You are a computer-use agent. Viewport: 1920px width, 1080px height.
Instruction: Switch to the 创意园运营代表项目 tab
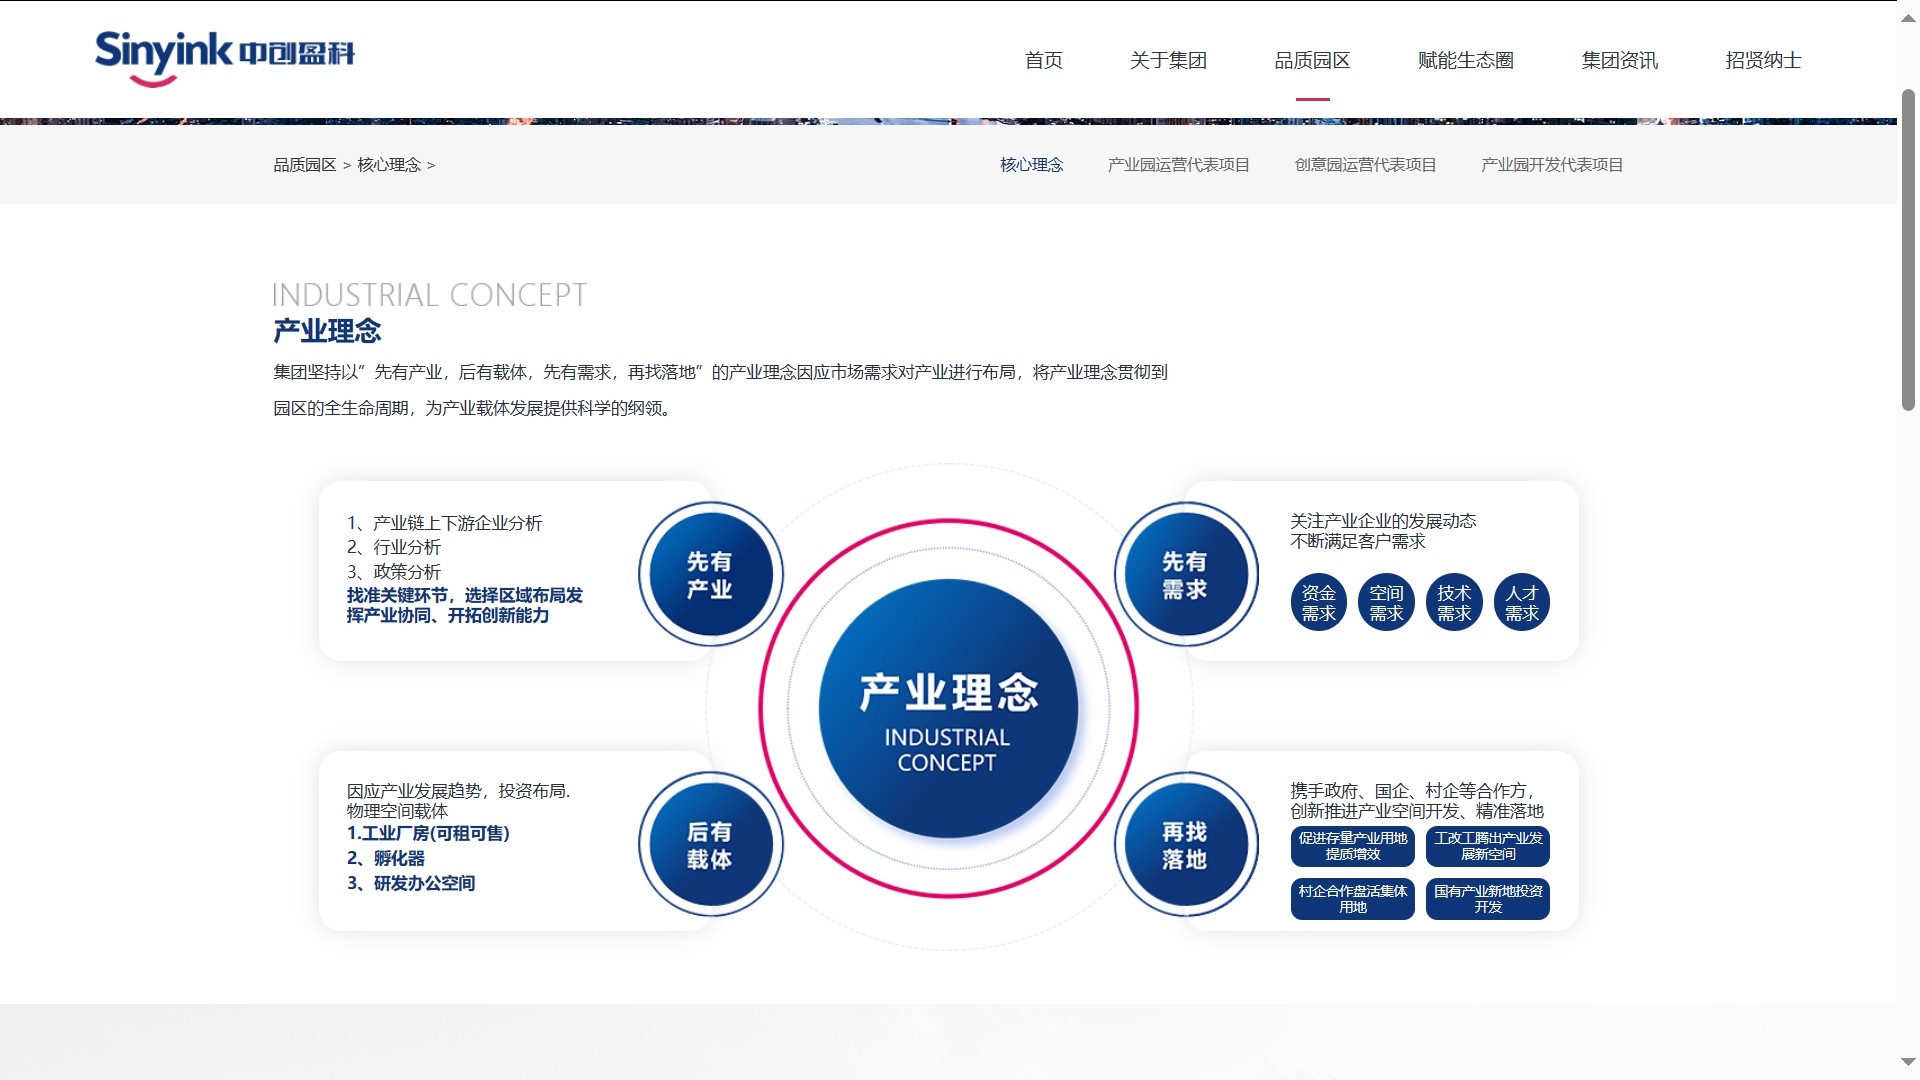pyautogui.click(x=1365, y=165)
